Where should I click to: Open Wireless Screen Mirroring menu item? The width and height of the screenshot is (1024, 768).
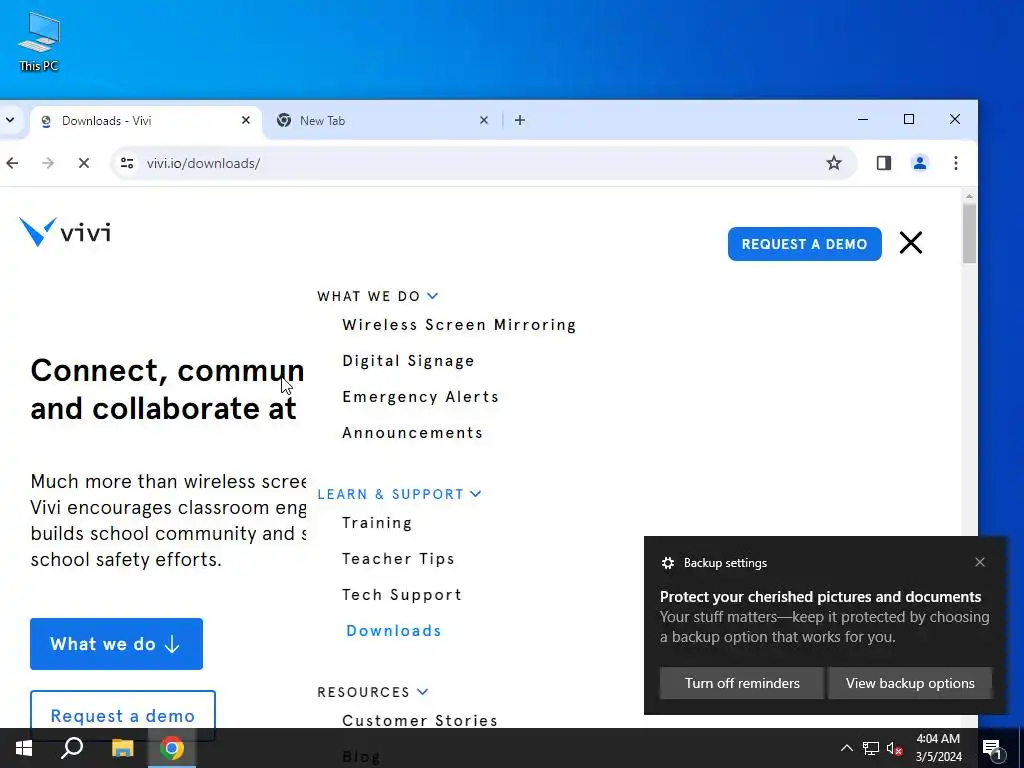pyautogui.click(x=459, y=325)
